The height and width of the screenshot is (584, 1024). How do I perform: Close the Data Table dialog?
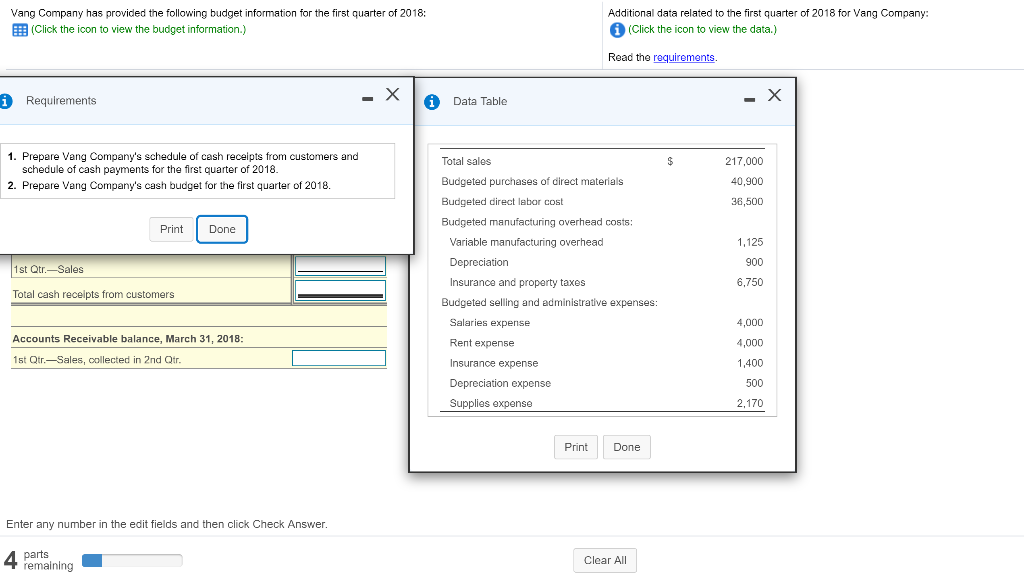coord(774,95)
